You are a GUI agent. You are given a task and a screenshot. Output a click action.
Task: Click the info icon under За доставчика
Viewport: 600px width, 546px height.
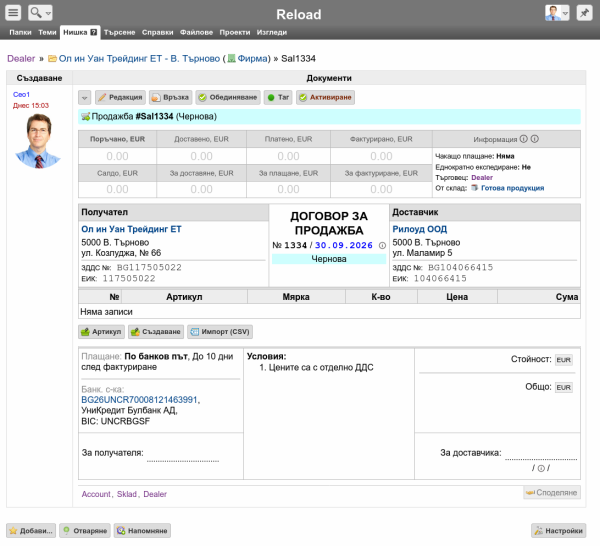click(x=541, y=468)
